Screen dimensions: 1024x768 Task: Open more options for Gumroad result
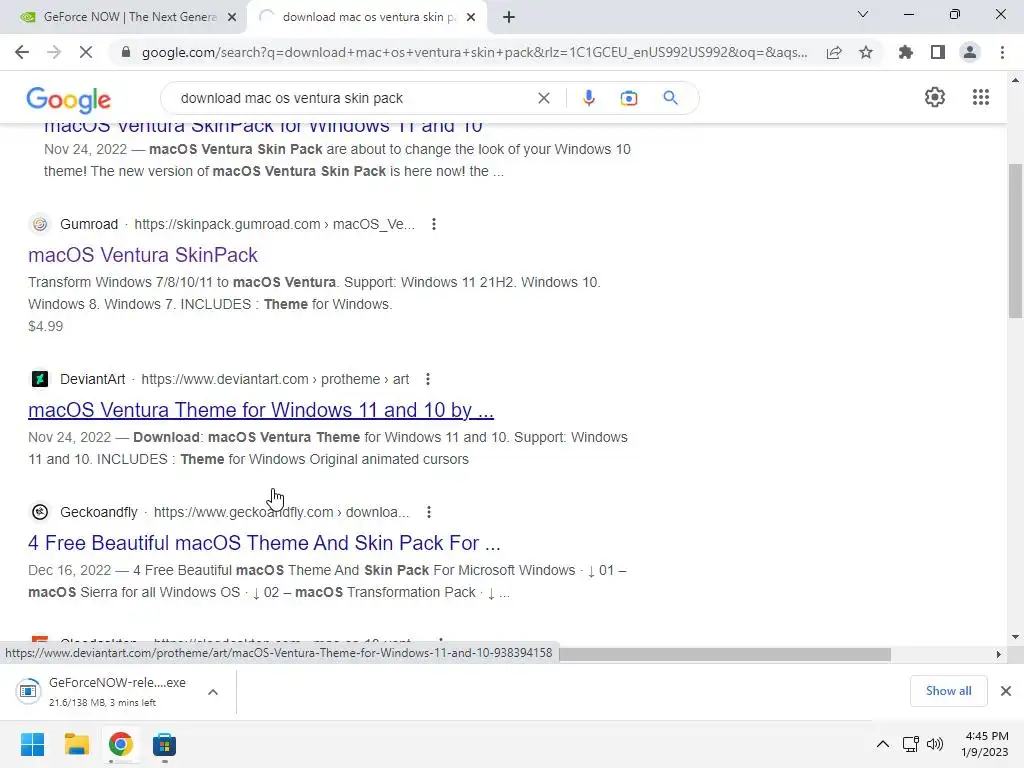coord(434,224)
